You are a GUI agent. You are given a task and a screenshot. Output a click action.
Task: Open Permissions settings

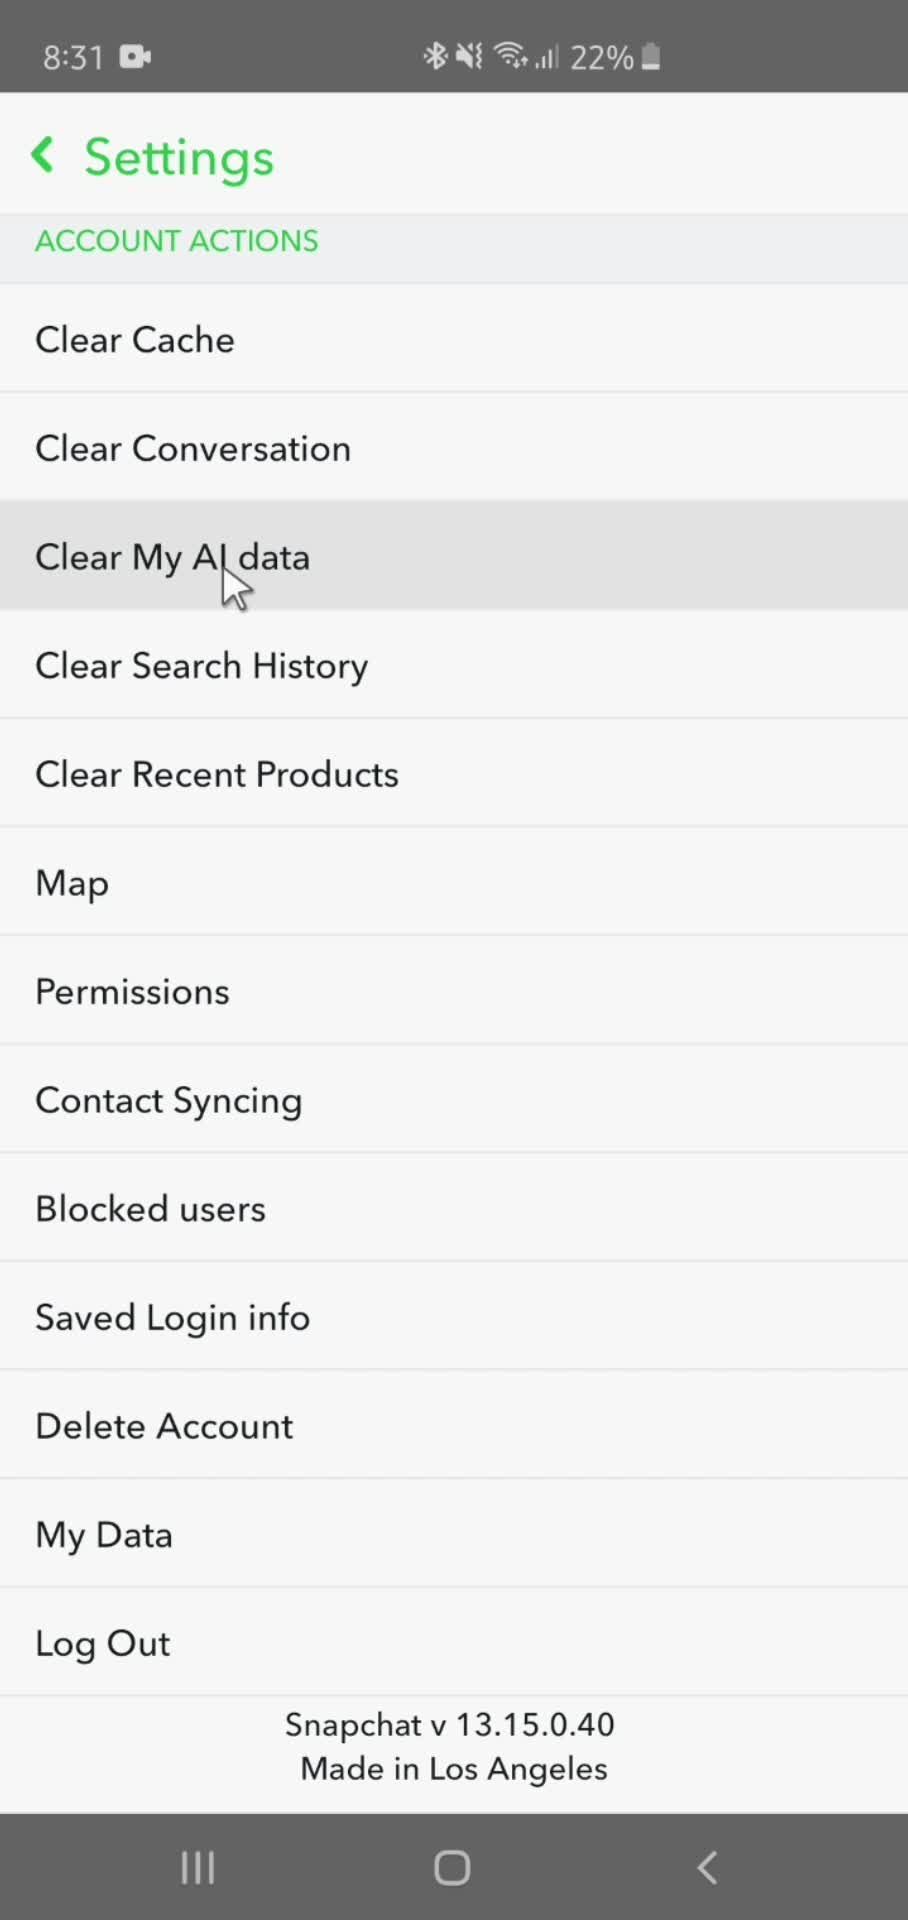(131, 991)
